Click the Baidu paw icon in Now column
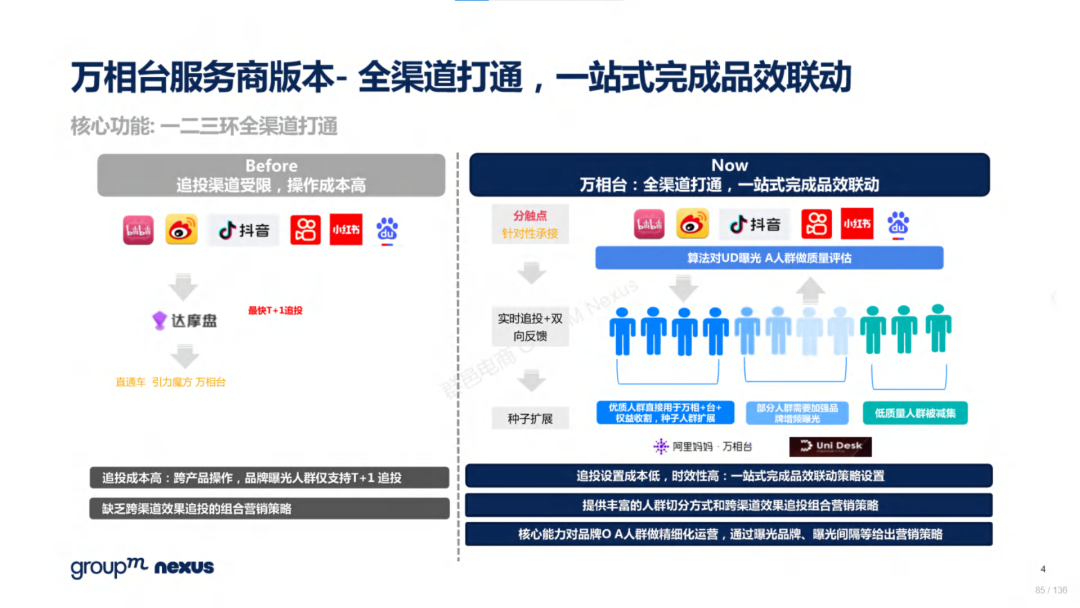This screenshot has width=1080, height=608. click(x=898, y=224)
